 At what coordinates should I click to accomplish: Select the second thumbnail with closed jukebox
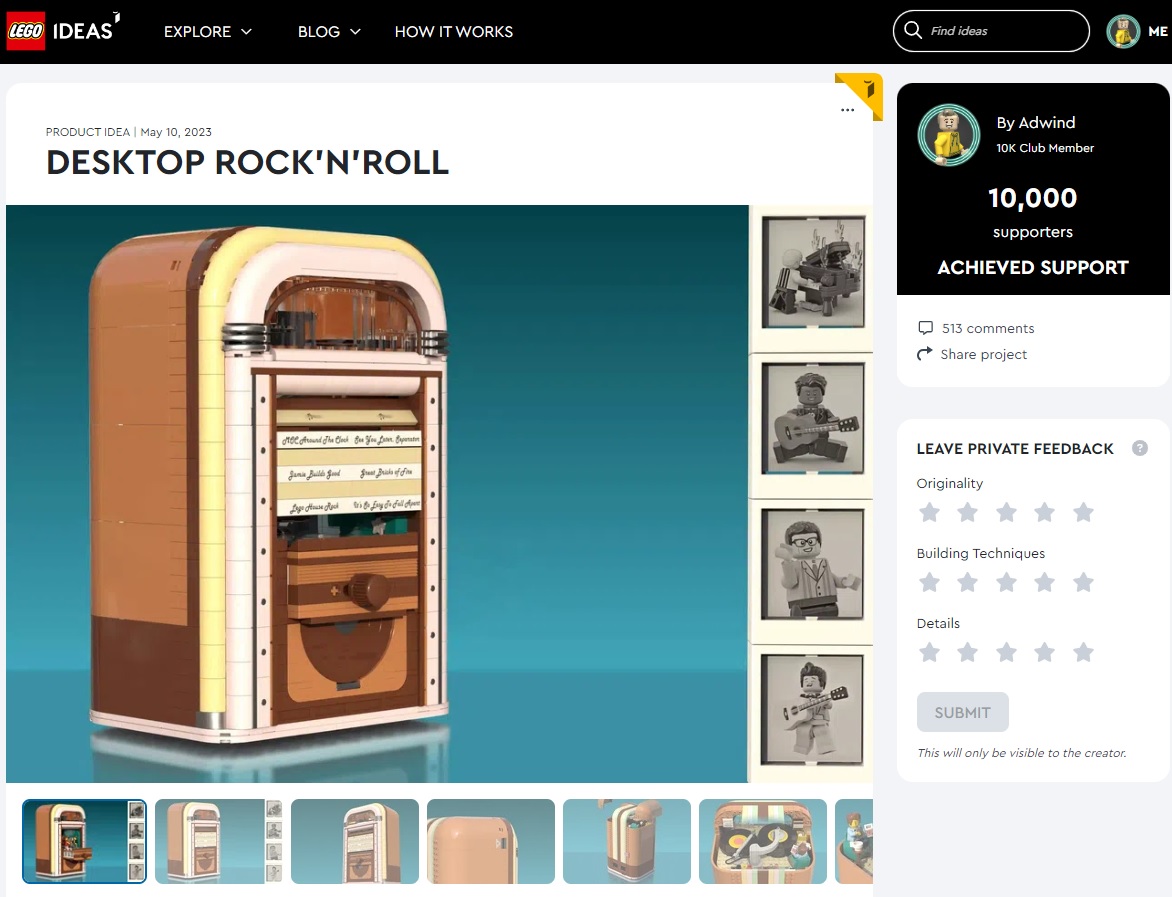[219, 841]
